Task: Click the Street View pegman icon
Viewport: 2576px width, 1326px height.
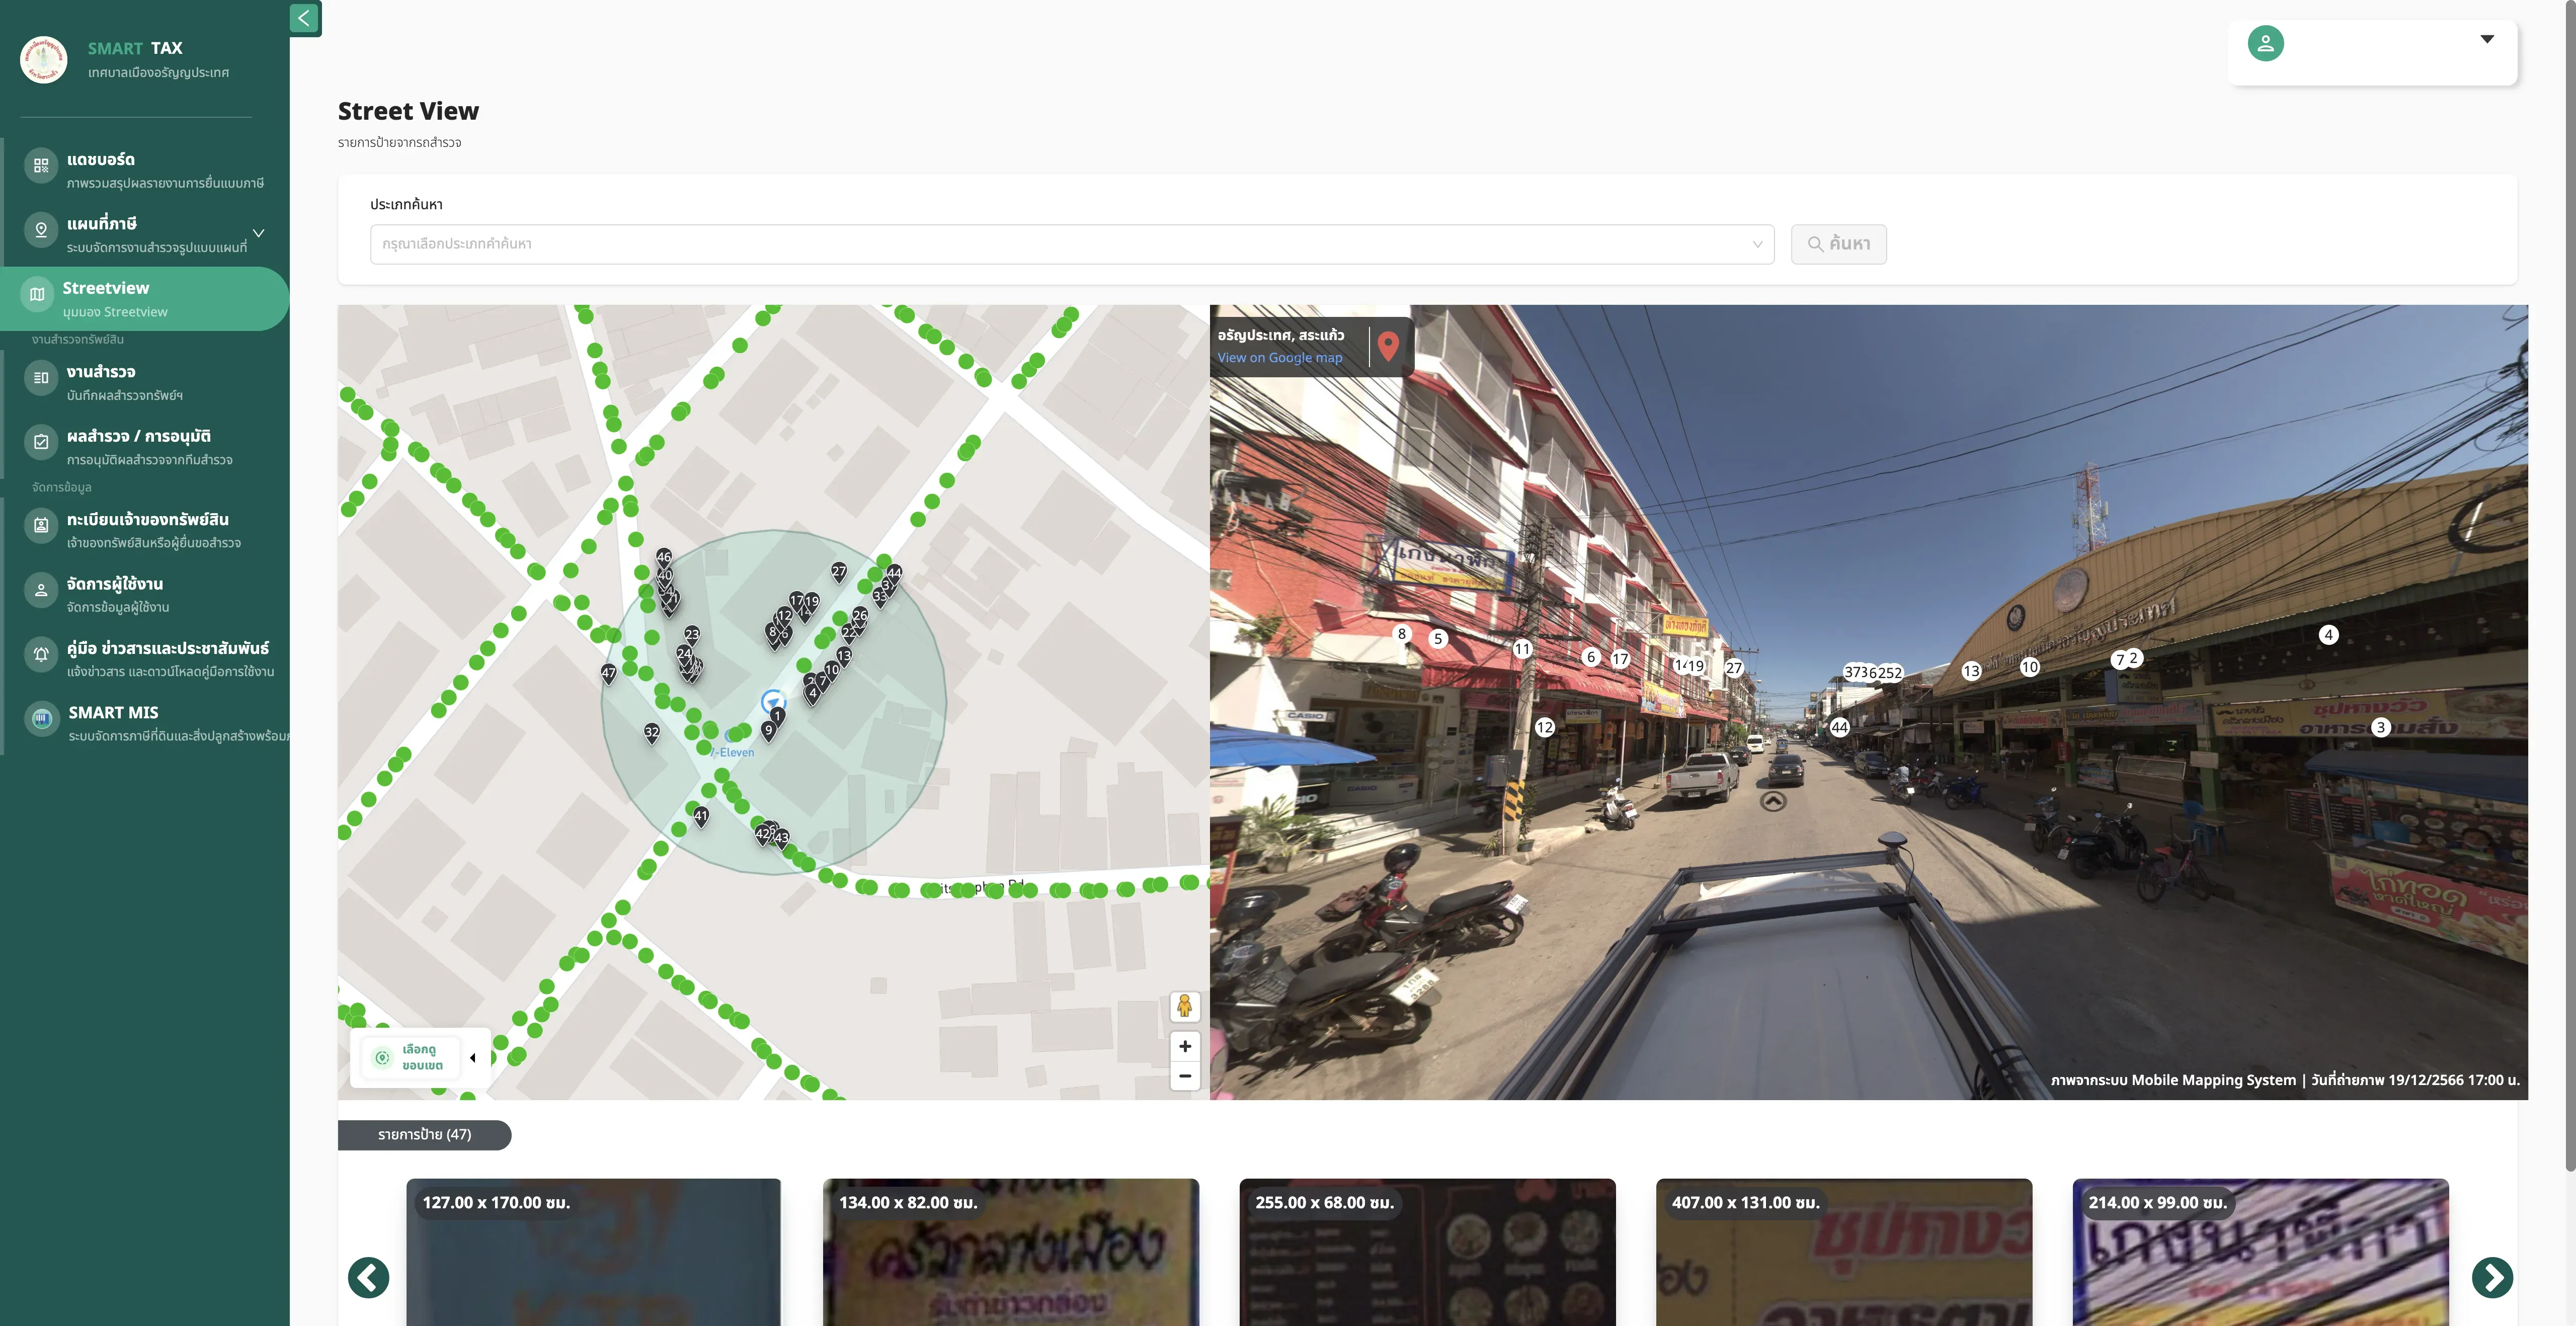Action: (x=1184, y=1006)
